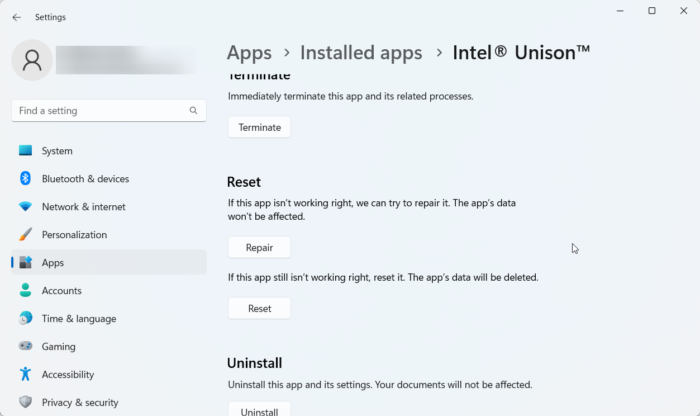
Task: Navigate to Installed apps breadcrumb
Action: (361, 52)
